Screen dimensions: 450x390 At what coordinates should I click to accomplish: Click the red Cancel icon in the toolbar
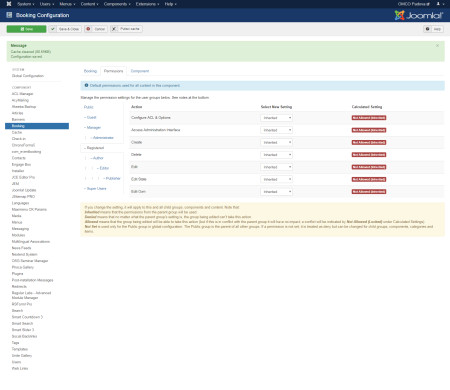tap(88, 29)
